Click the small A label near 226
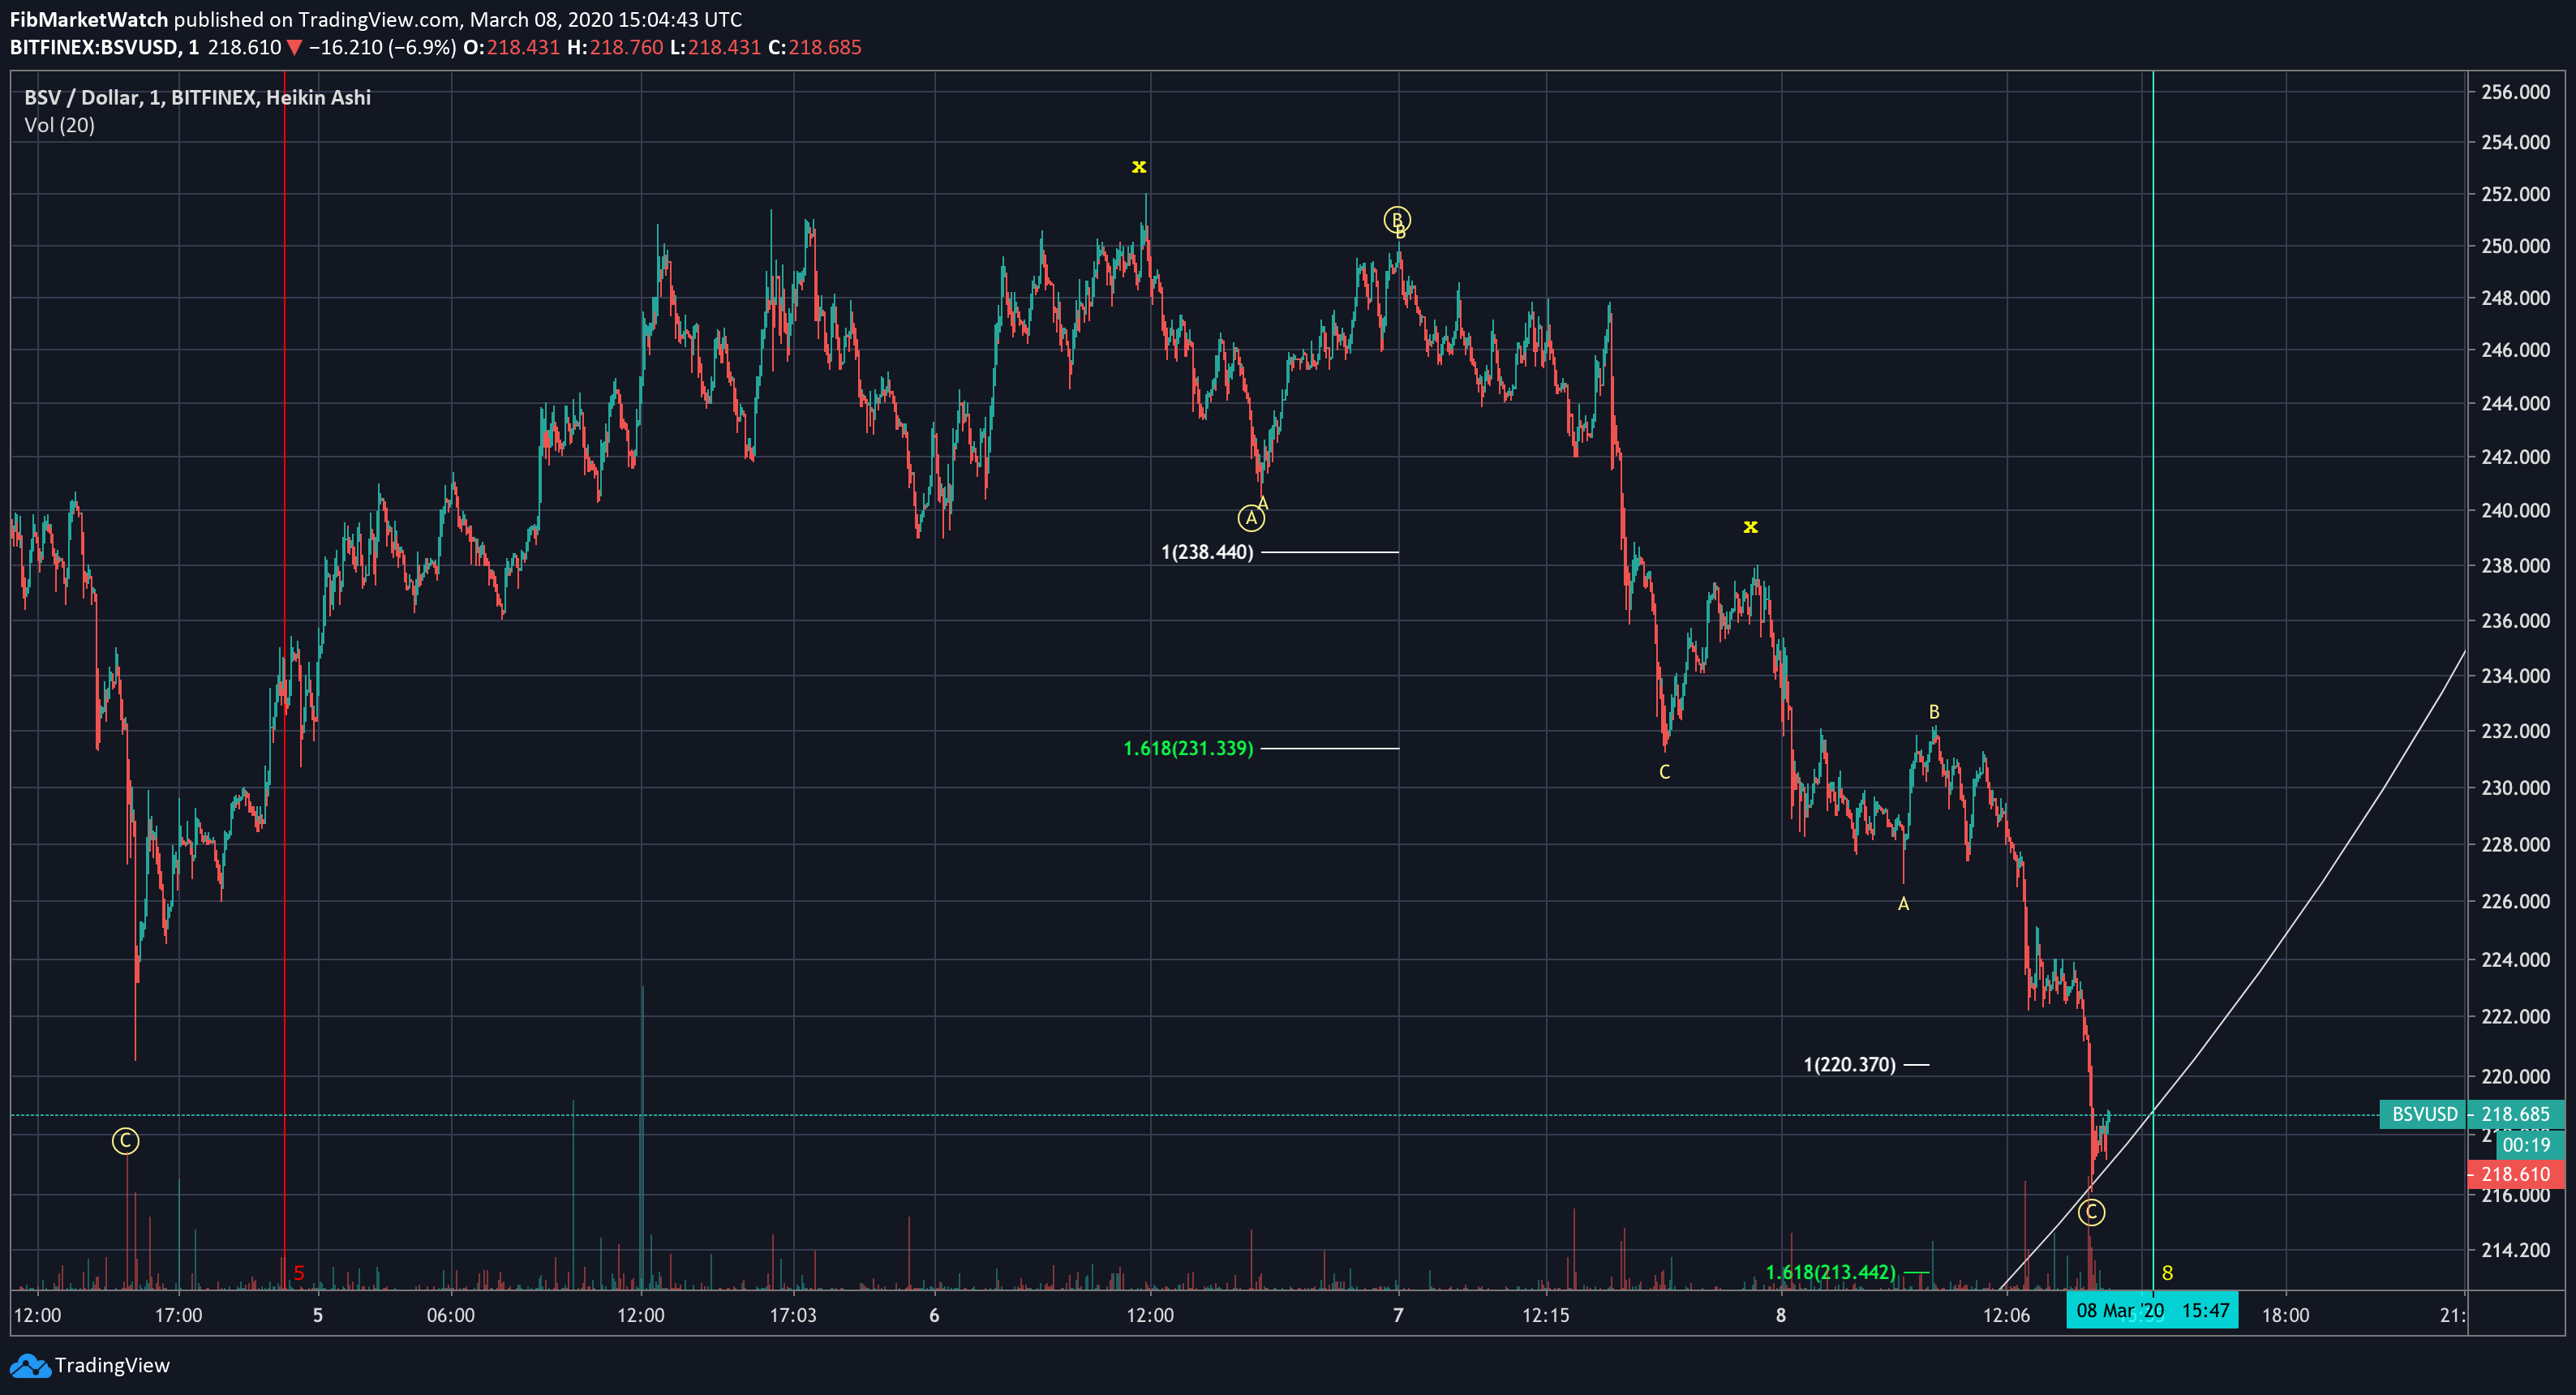 coord(1903,904)
